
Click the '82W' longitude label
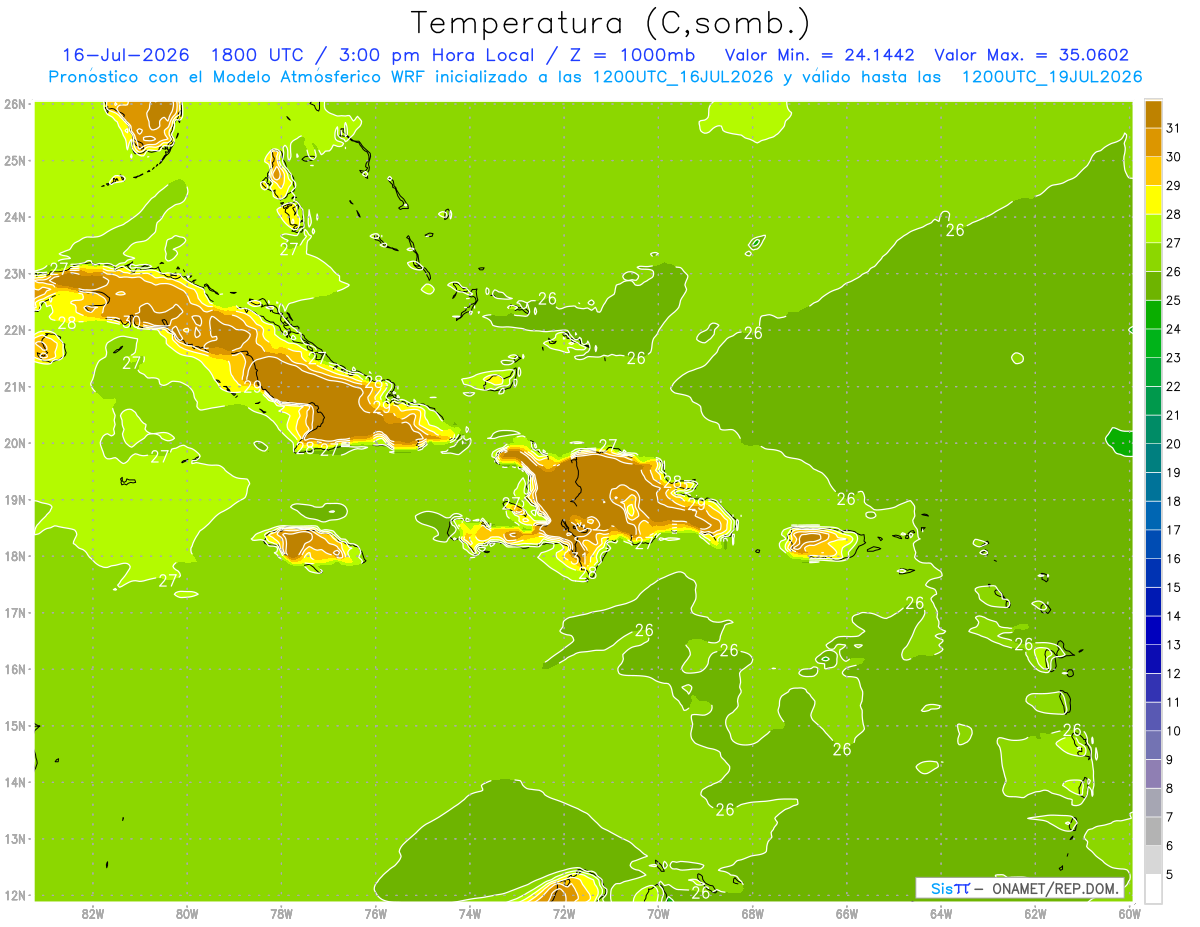pos(93,913)
